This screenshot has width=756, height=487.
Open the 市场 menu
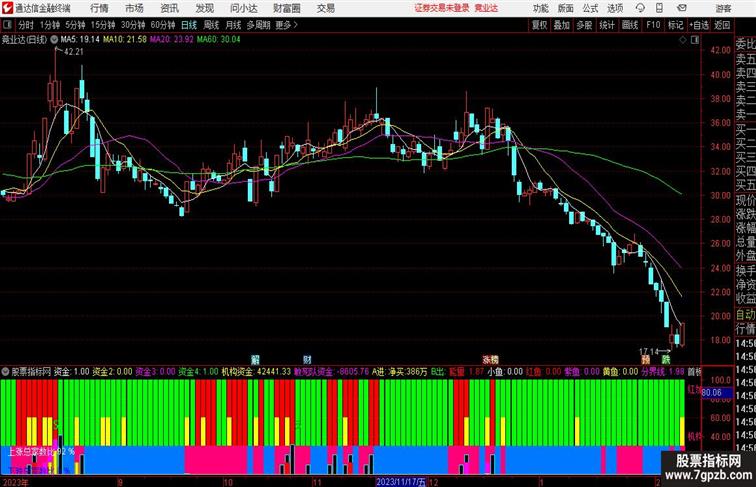point(135,8)
